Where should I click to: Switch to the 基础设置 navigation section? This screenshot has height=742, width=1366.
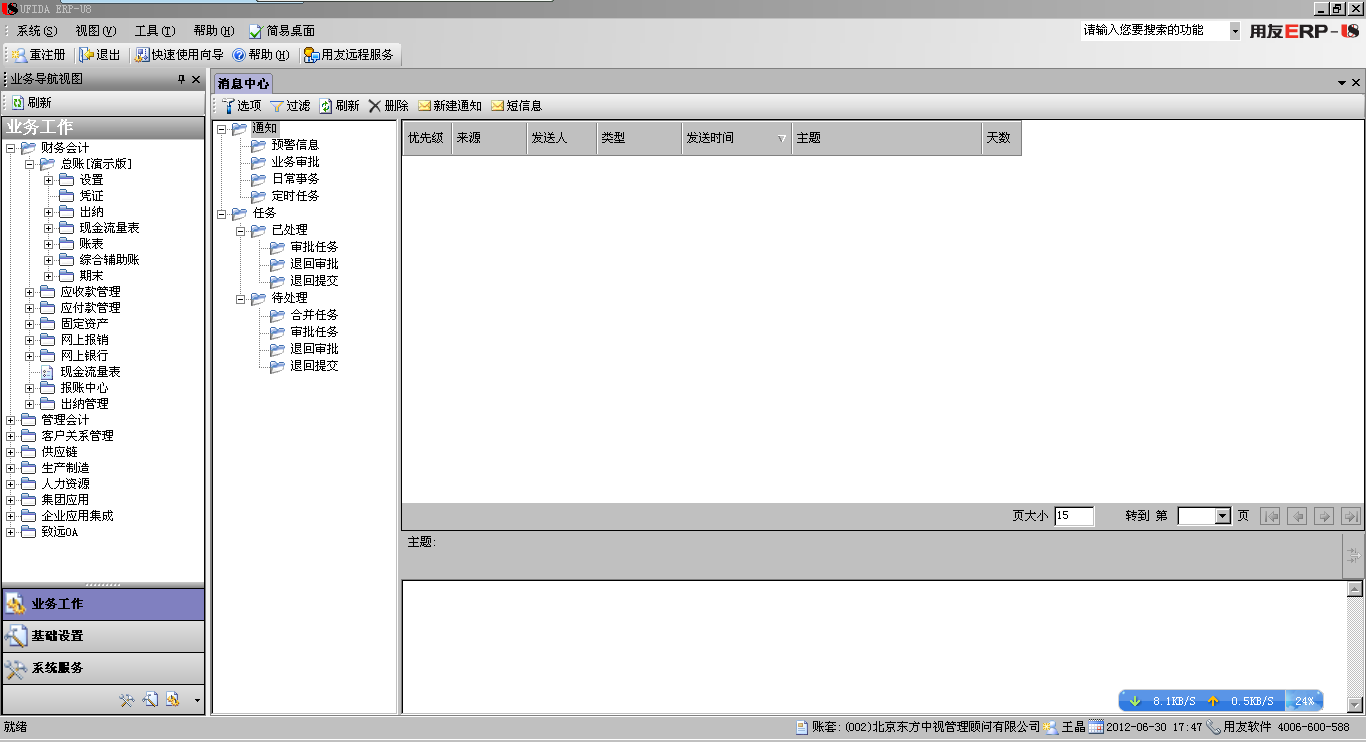point(103,636)
